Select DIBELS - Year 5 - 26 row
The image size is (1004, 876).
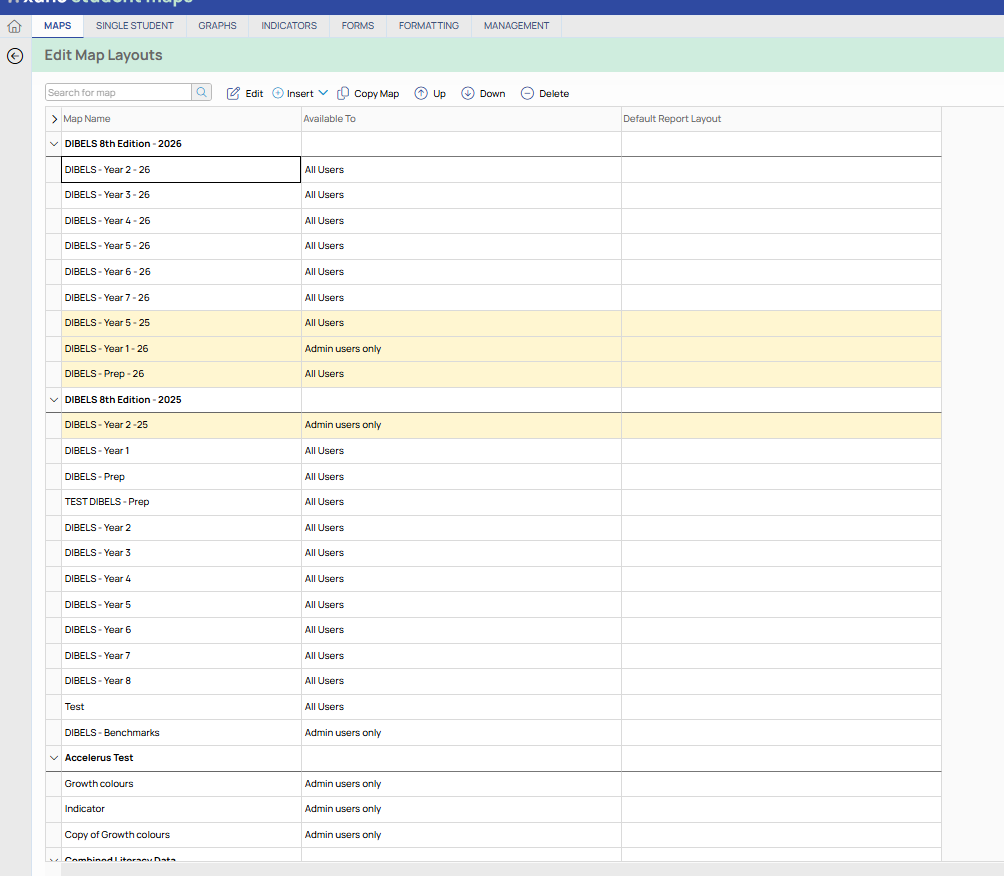[493, 247]
